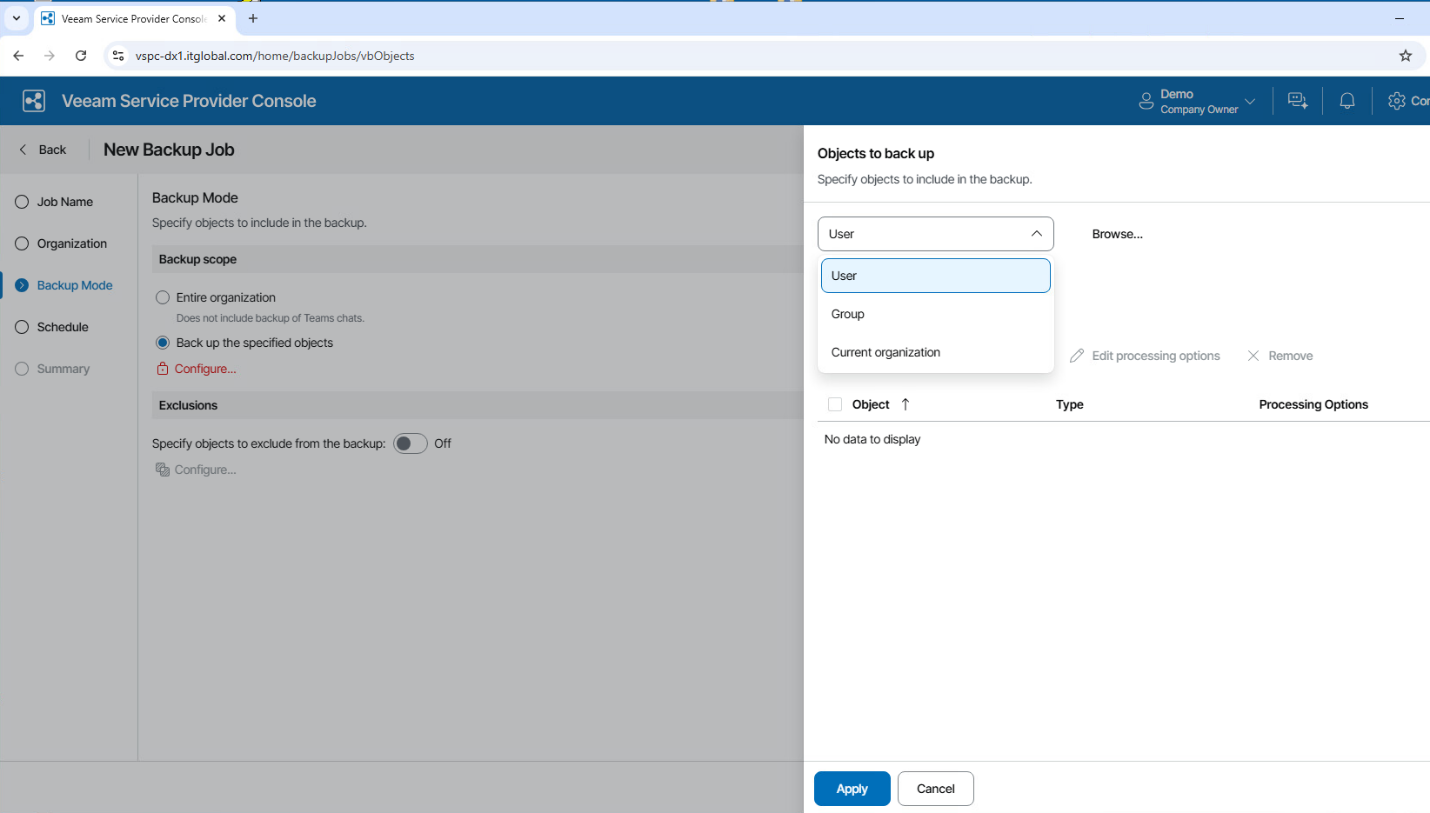Switch to the Veeam Service Provider Console tab
The width and height of the screenshot is (1430, 813).
click(133, 18)
